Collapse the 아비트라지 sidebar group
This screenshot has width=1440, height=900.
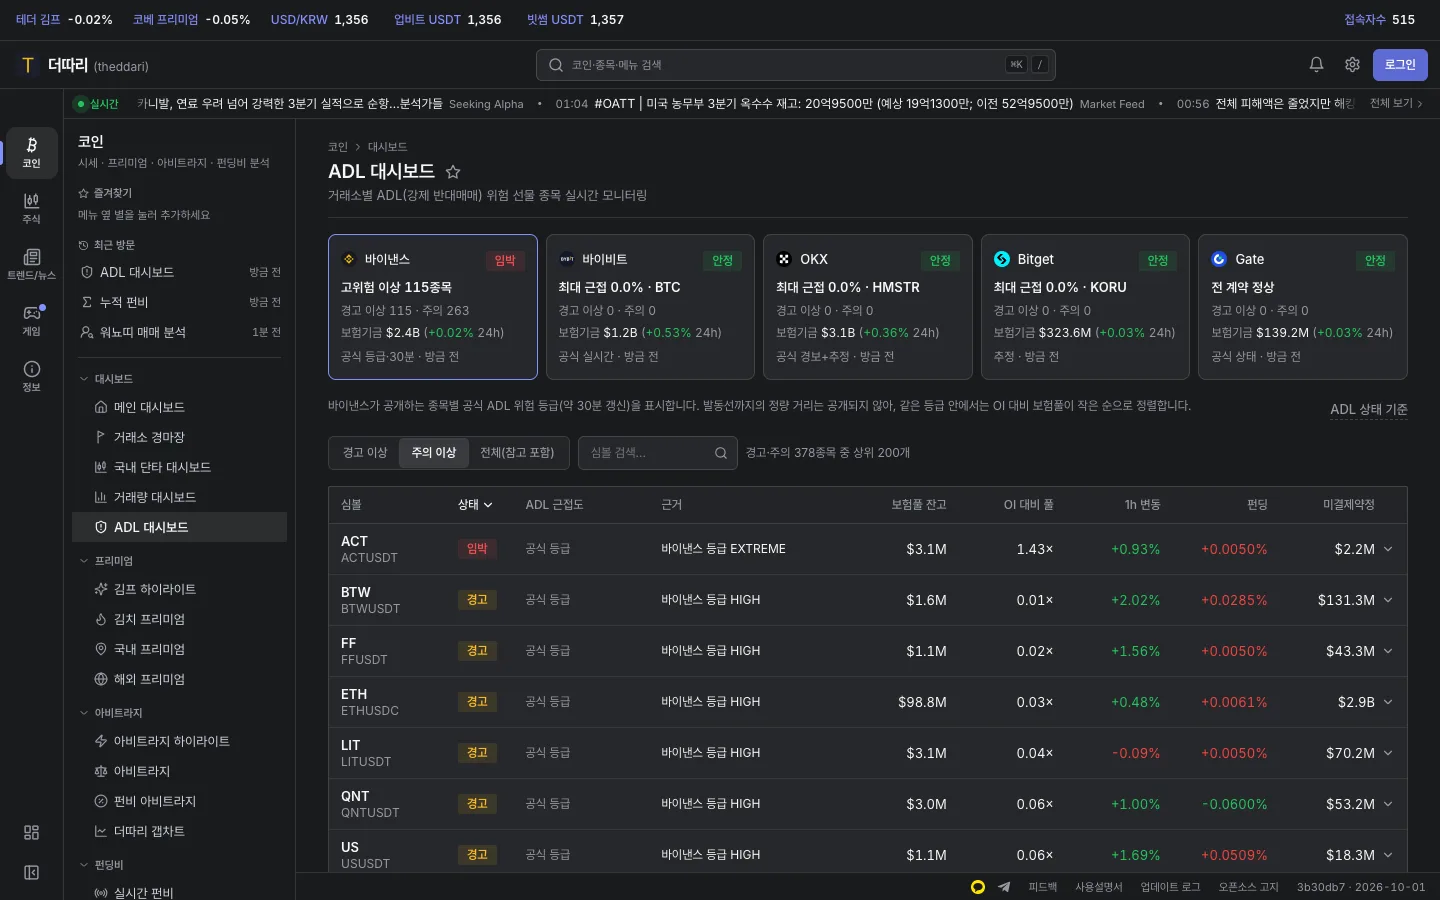[111, 713]
